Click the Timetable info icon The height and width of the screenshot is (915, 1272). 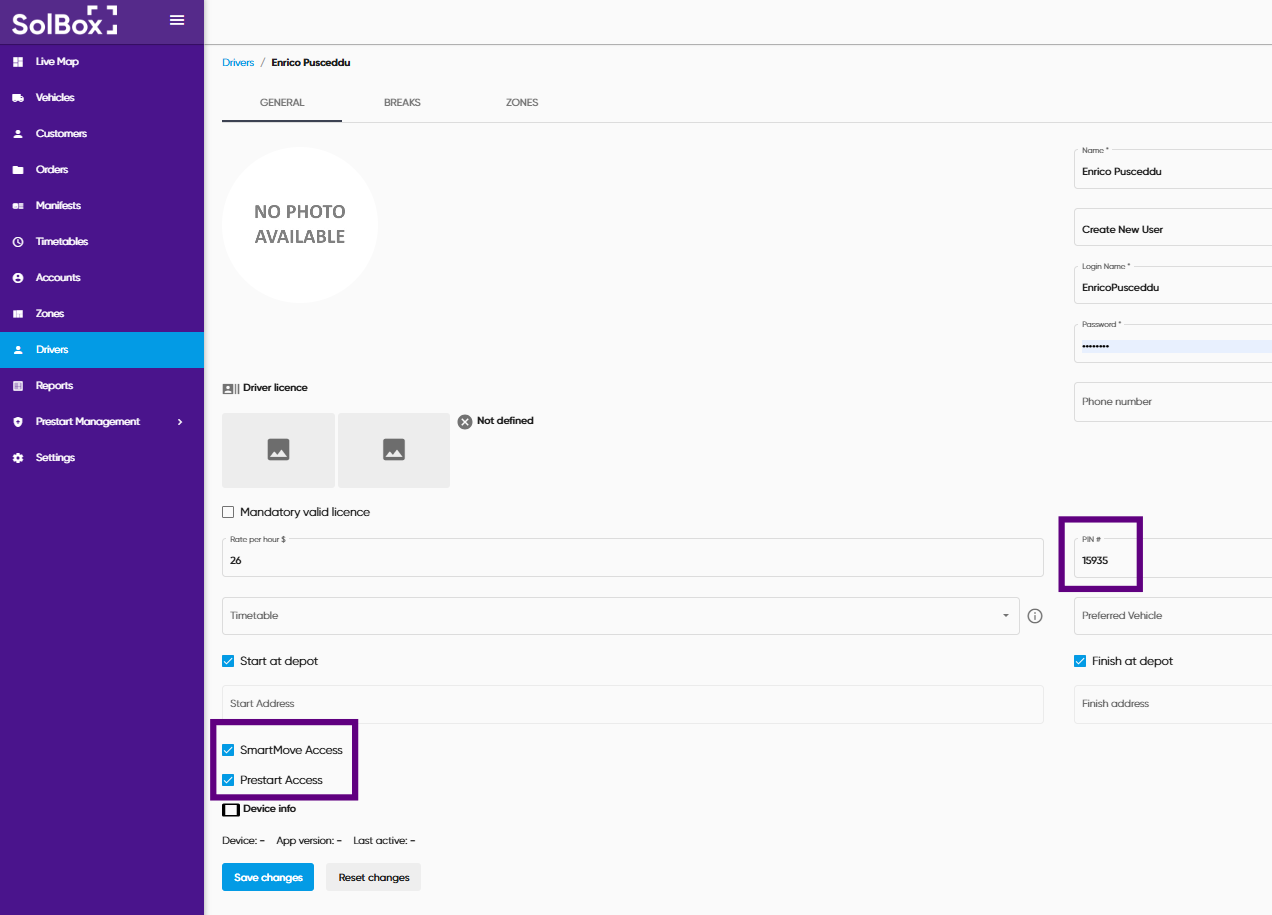(x=1035, y=616)
